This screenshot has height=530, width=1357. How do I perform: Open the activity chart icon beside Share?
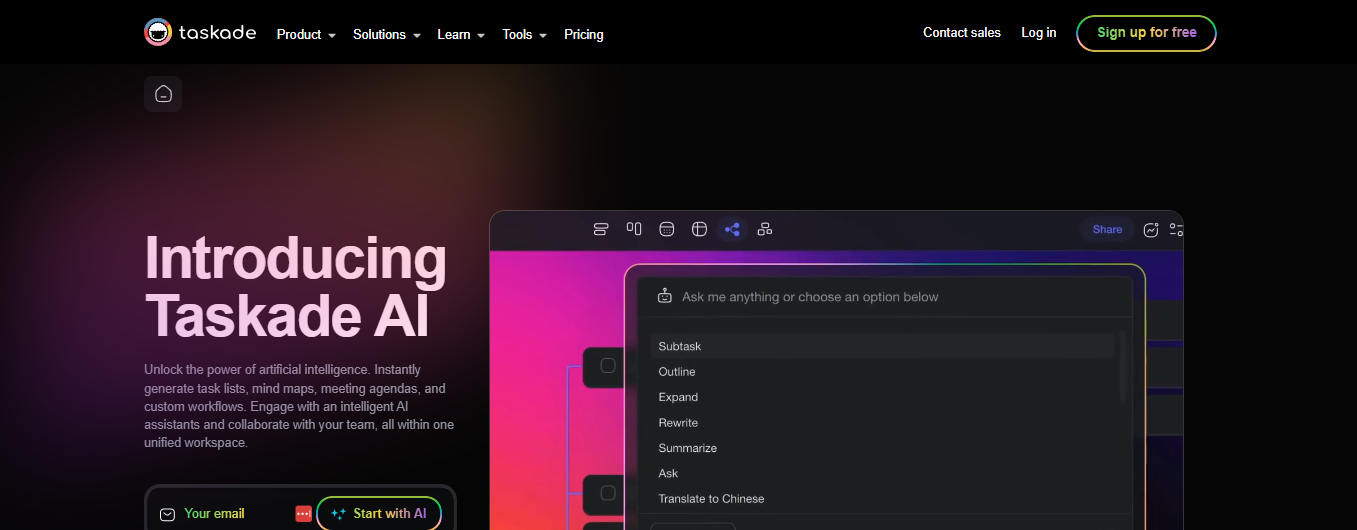pos(1151,229)
